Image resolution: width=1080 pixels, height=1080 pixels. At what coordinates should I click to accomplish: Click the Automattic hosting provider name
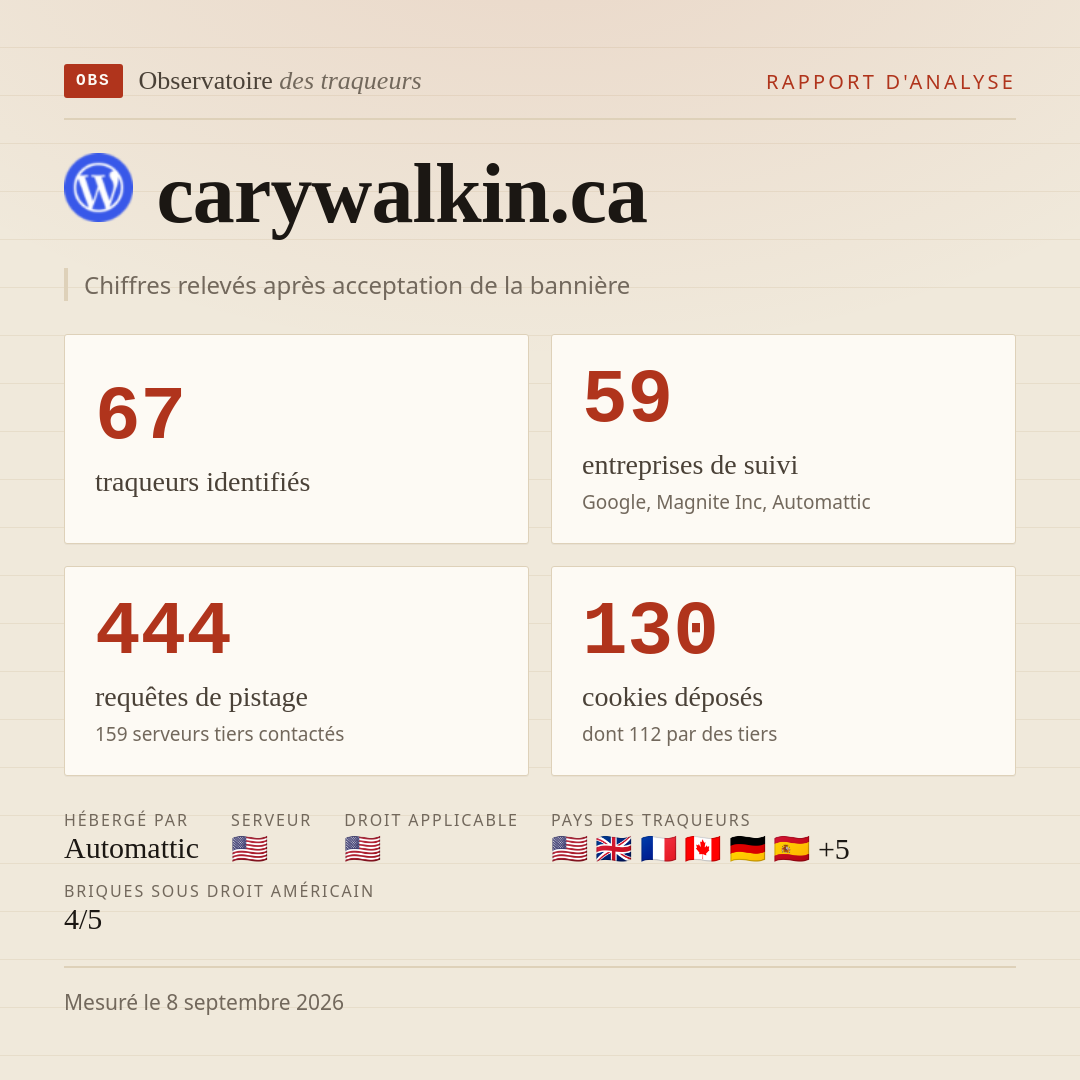[x=132, y=849]
